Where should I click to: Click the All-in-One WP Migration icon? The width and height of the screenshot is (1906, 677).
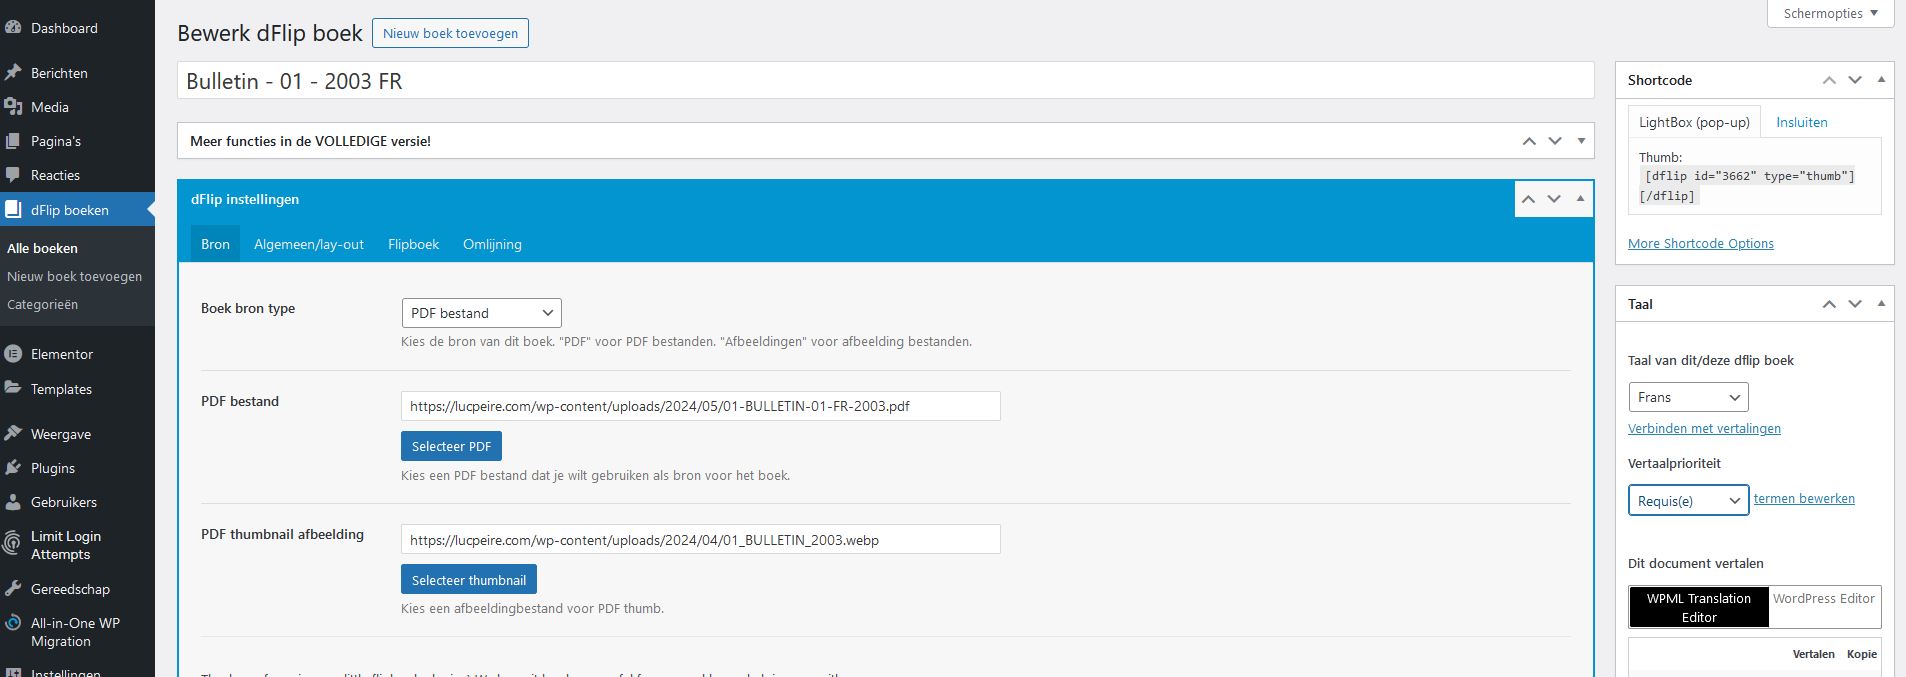pyautogui.click(x=13, y=623)
